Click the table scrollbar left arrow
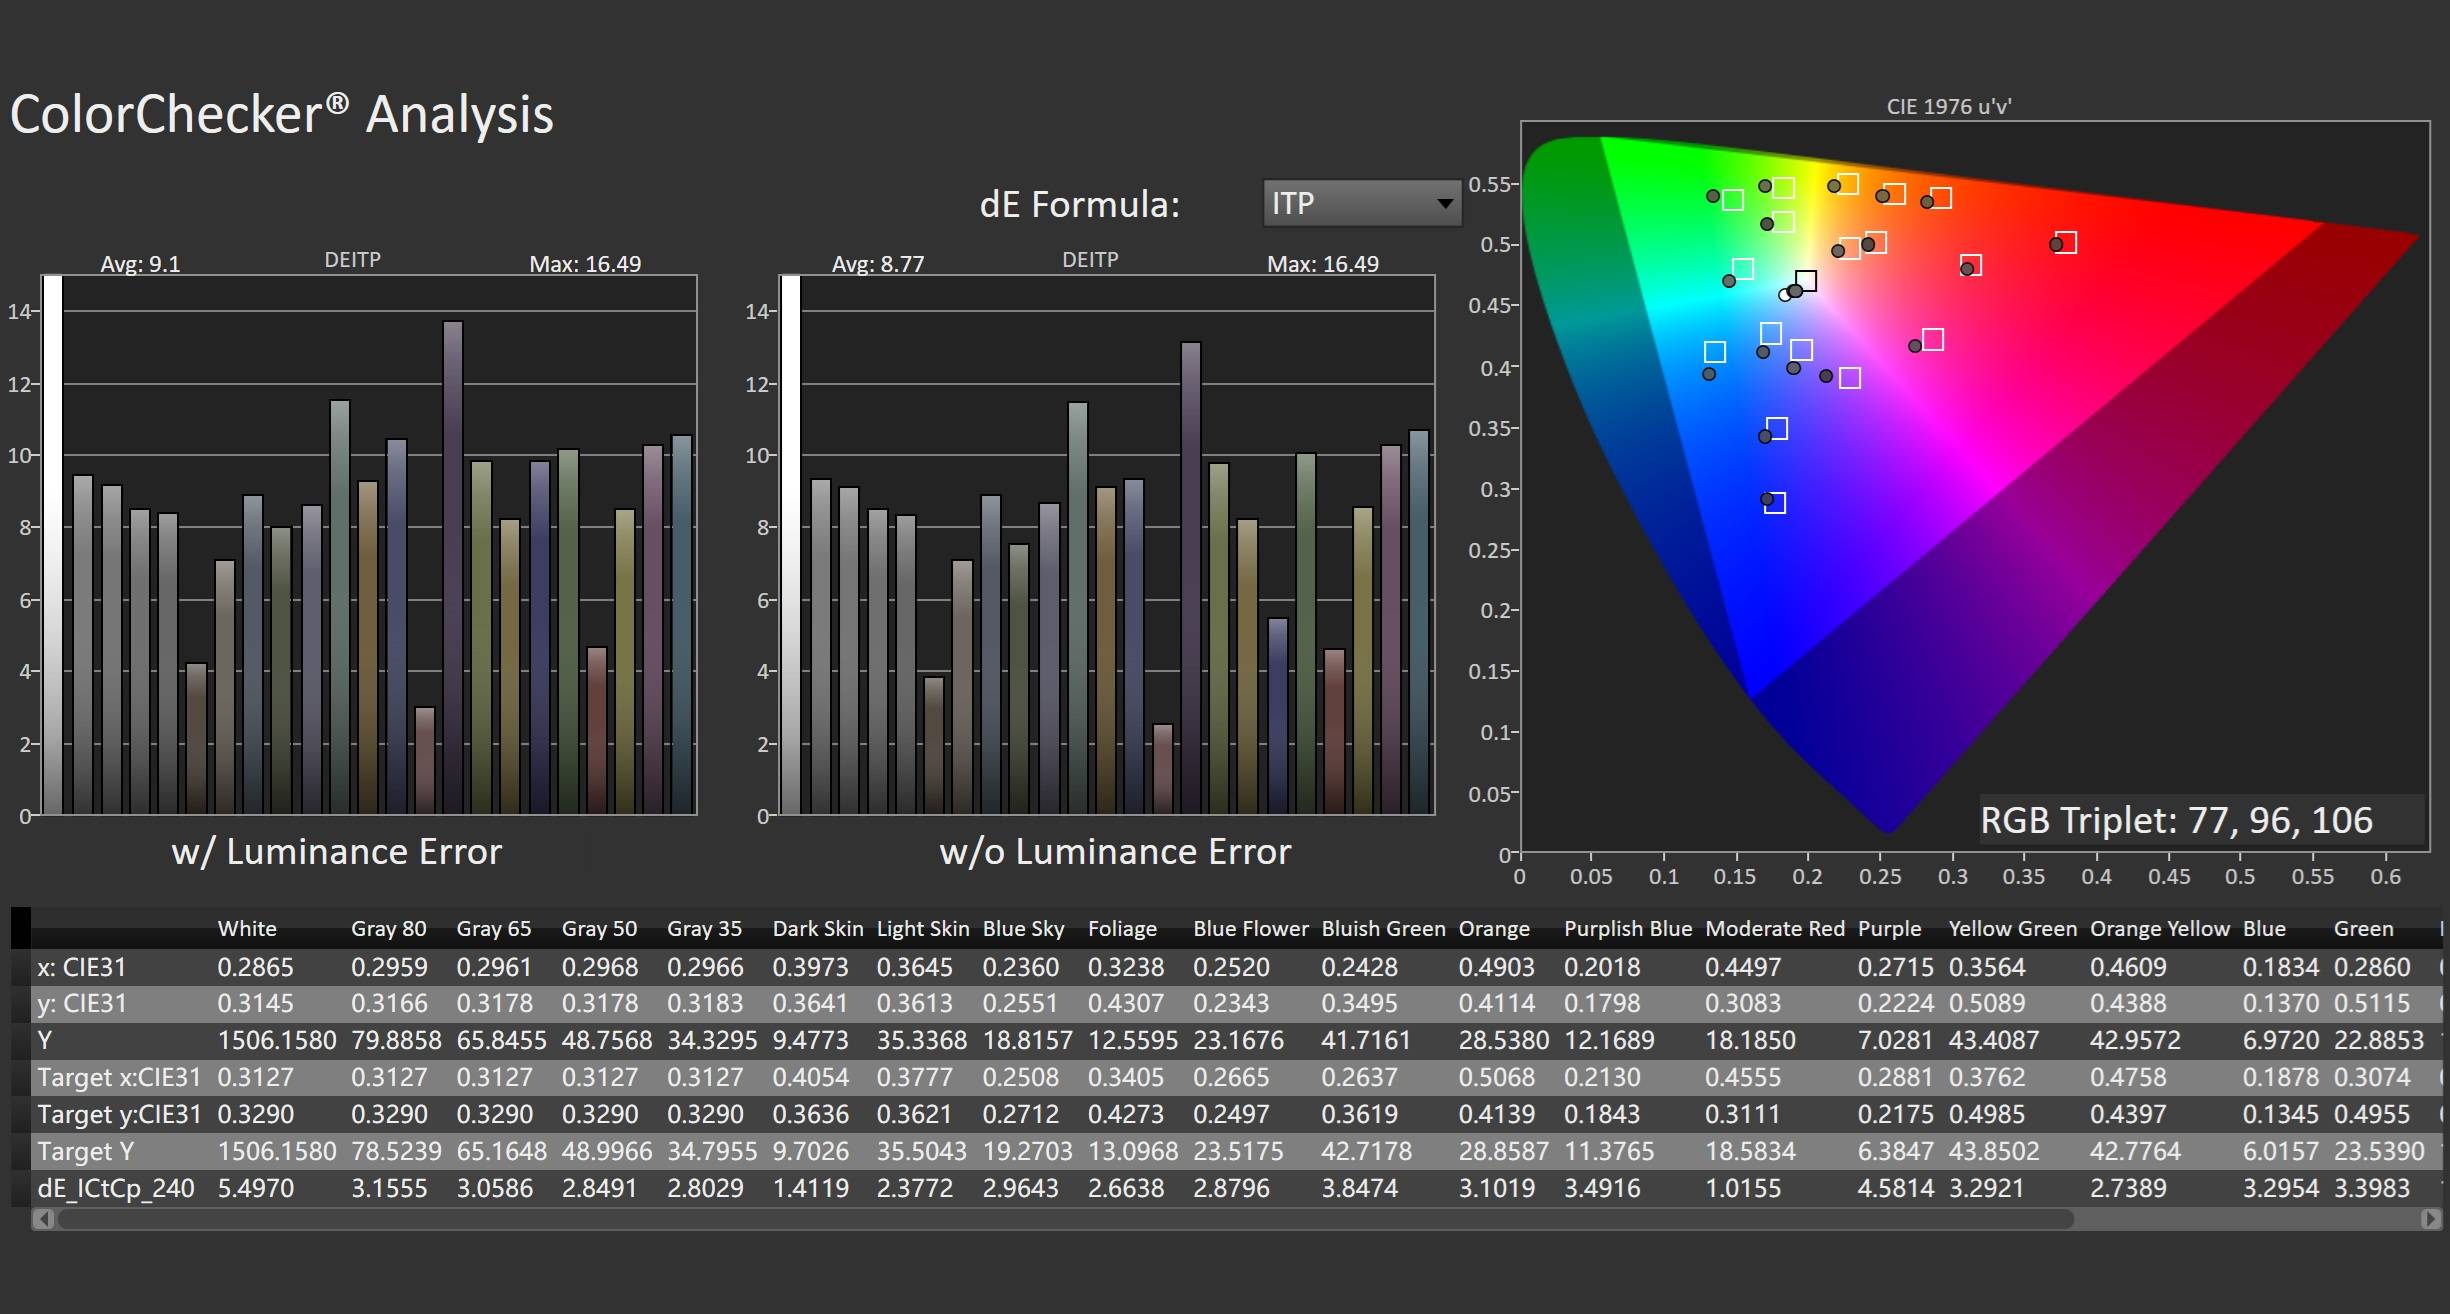2450x1314 pixels. tap(43, 1219)
